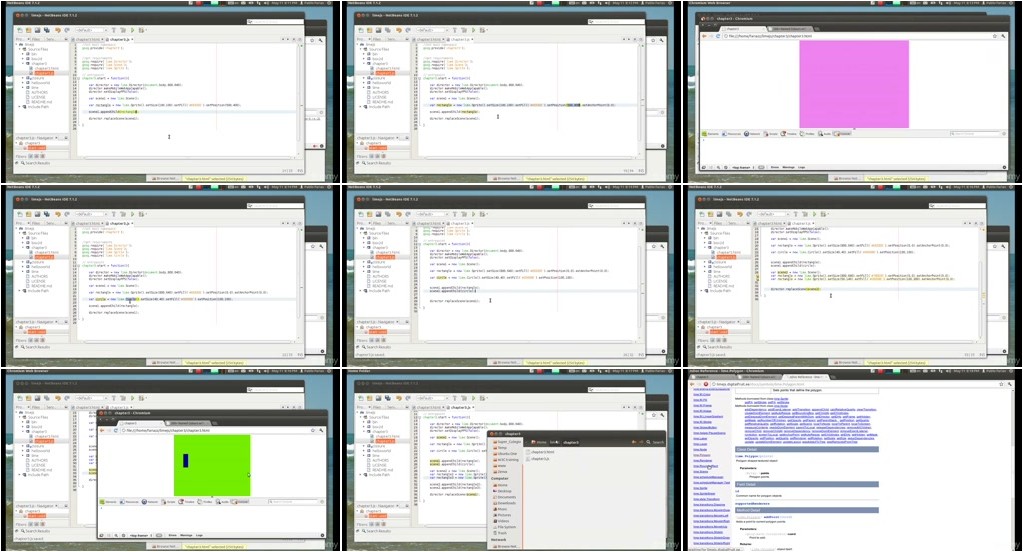This screenshot has width=1023, height=552.
Task: Select Console panel in pink-square Chromium DevTools
Action: tap(842, 134)
